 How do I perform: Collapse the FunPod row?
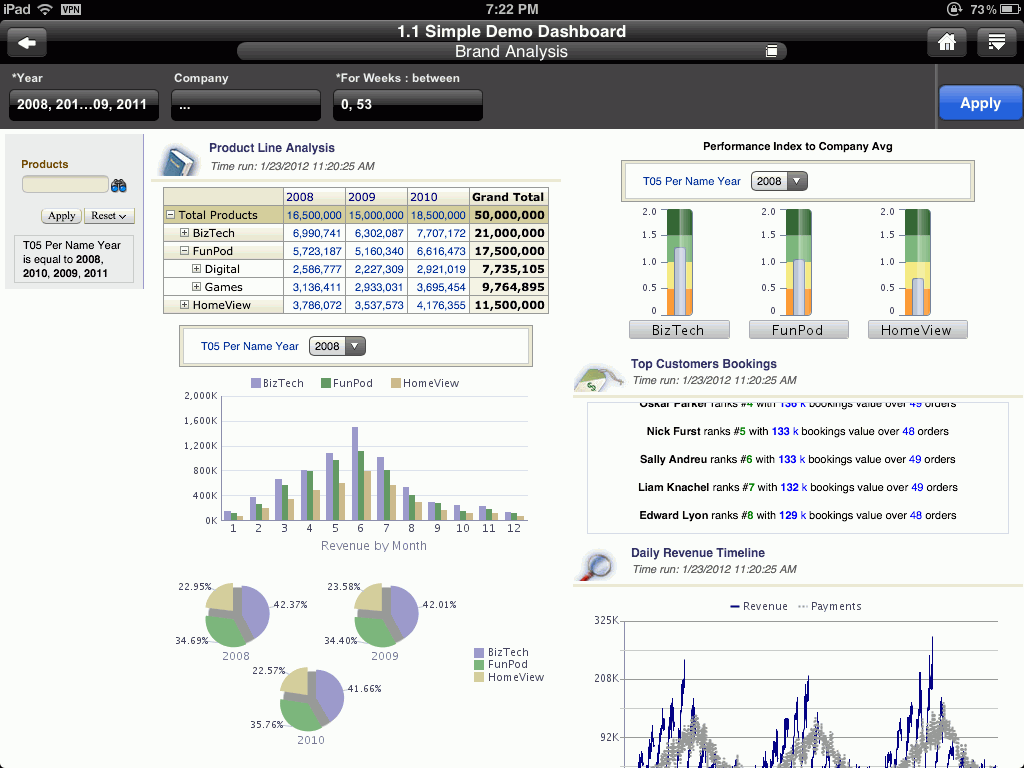(x=184, y=250)
